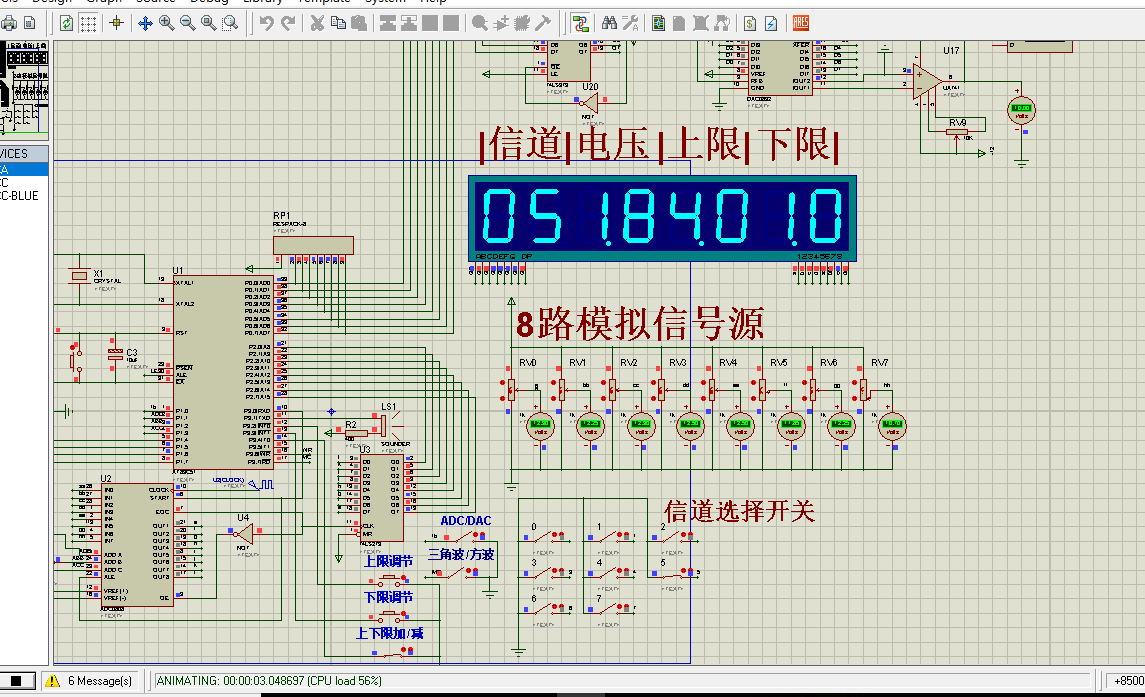This screenshot has height=697, width=1145.
Task: Click the Electrical Rule Check icon
Action: click(x=771, y=23)
